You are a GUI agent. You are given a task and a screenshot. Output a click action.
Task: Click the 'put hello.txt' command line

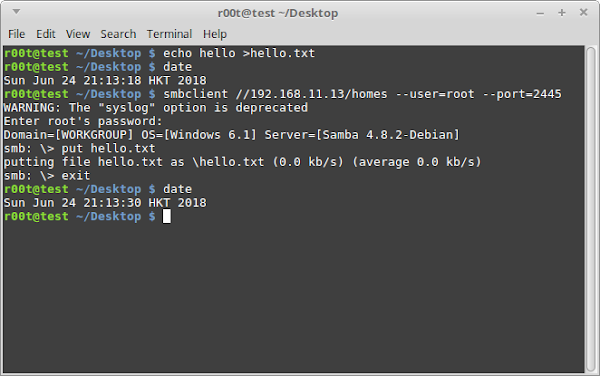(x=79, y=148)
